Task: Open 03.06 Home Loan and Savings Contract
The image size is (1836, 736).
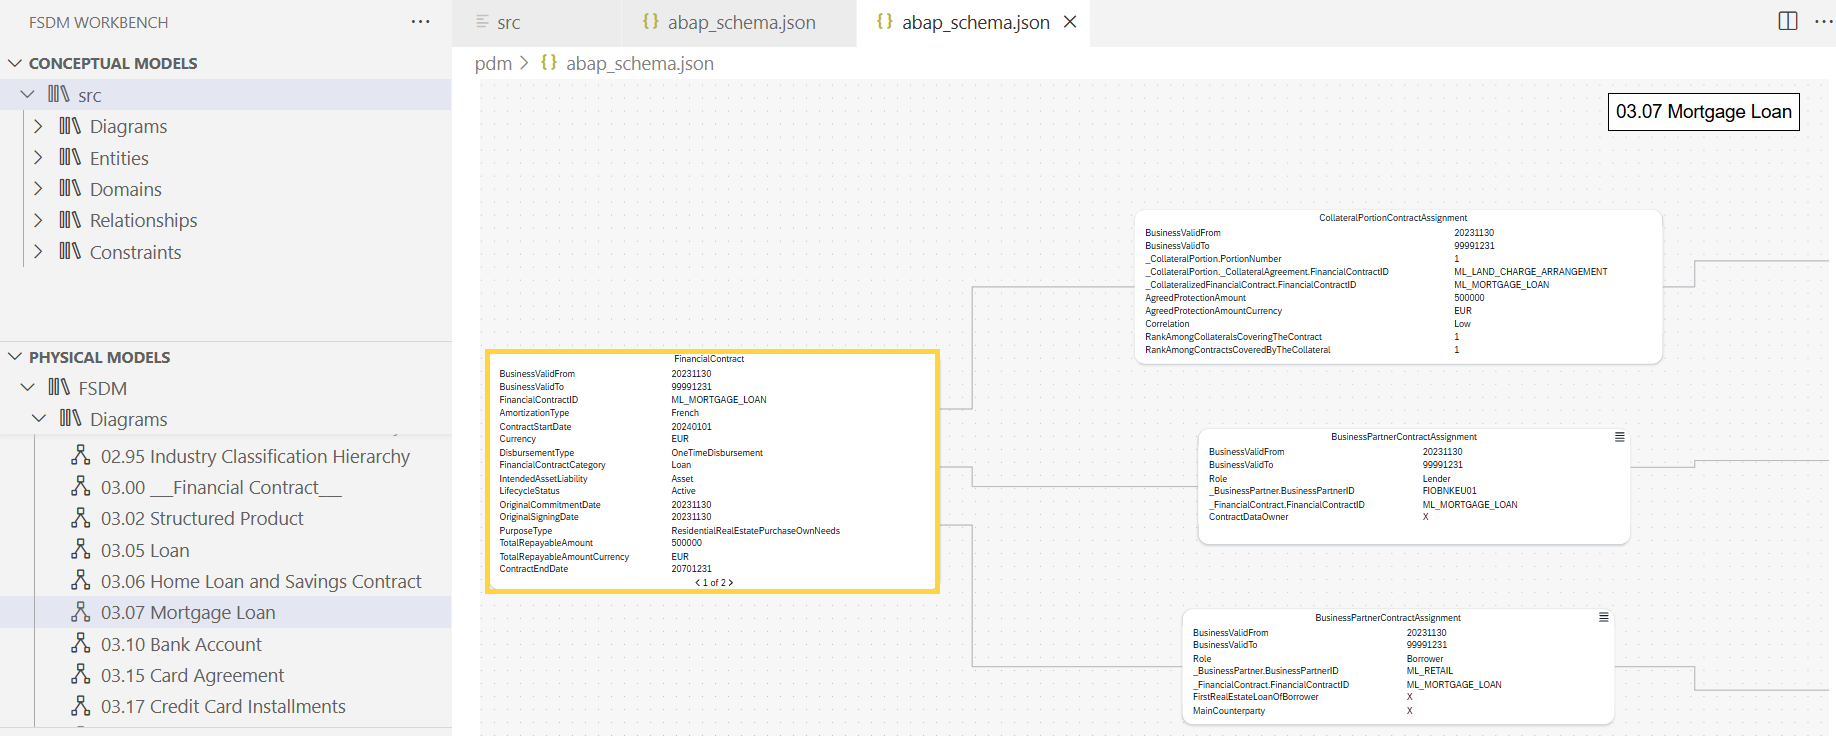Action: pos(260,581)
